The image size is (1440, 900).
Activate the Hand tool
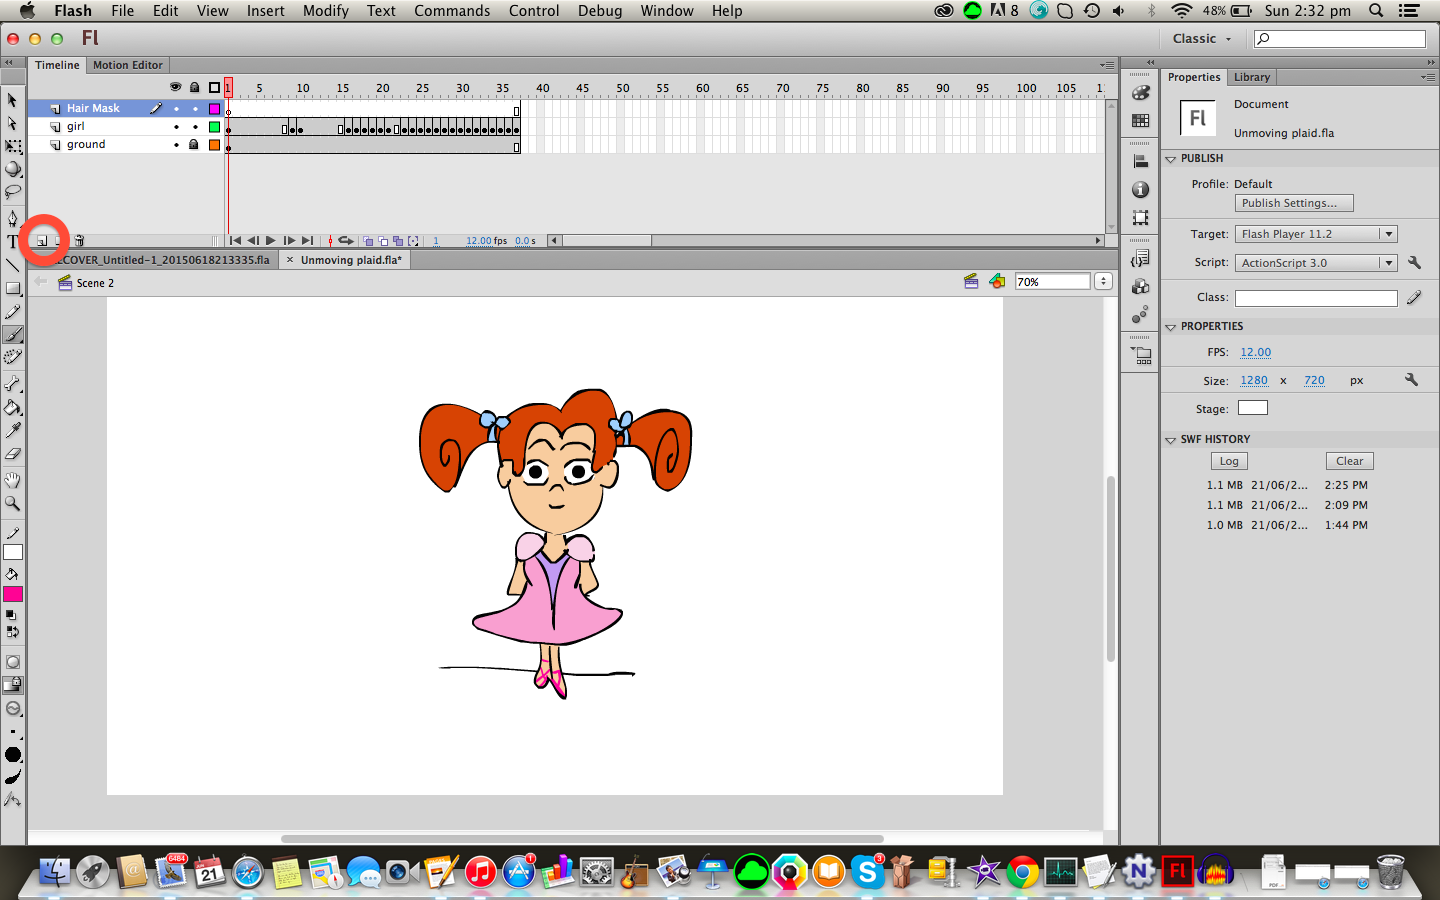point(13,480)
